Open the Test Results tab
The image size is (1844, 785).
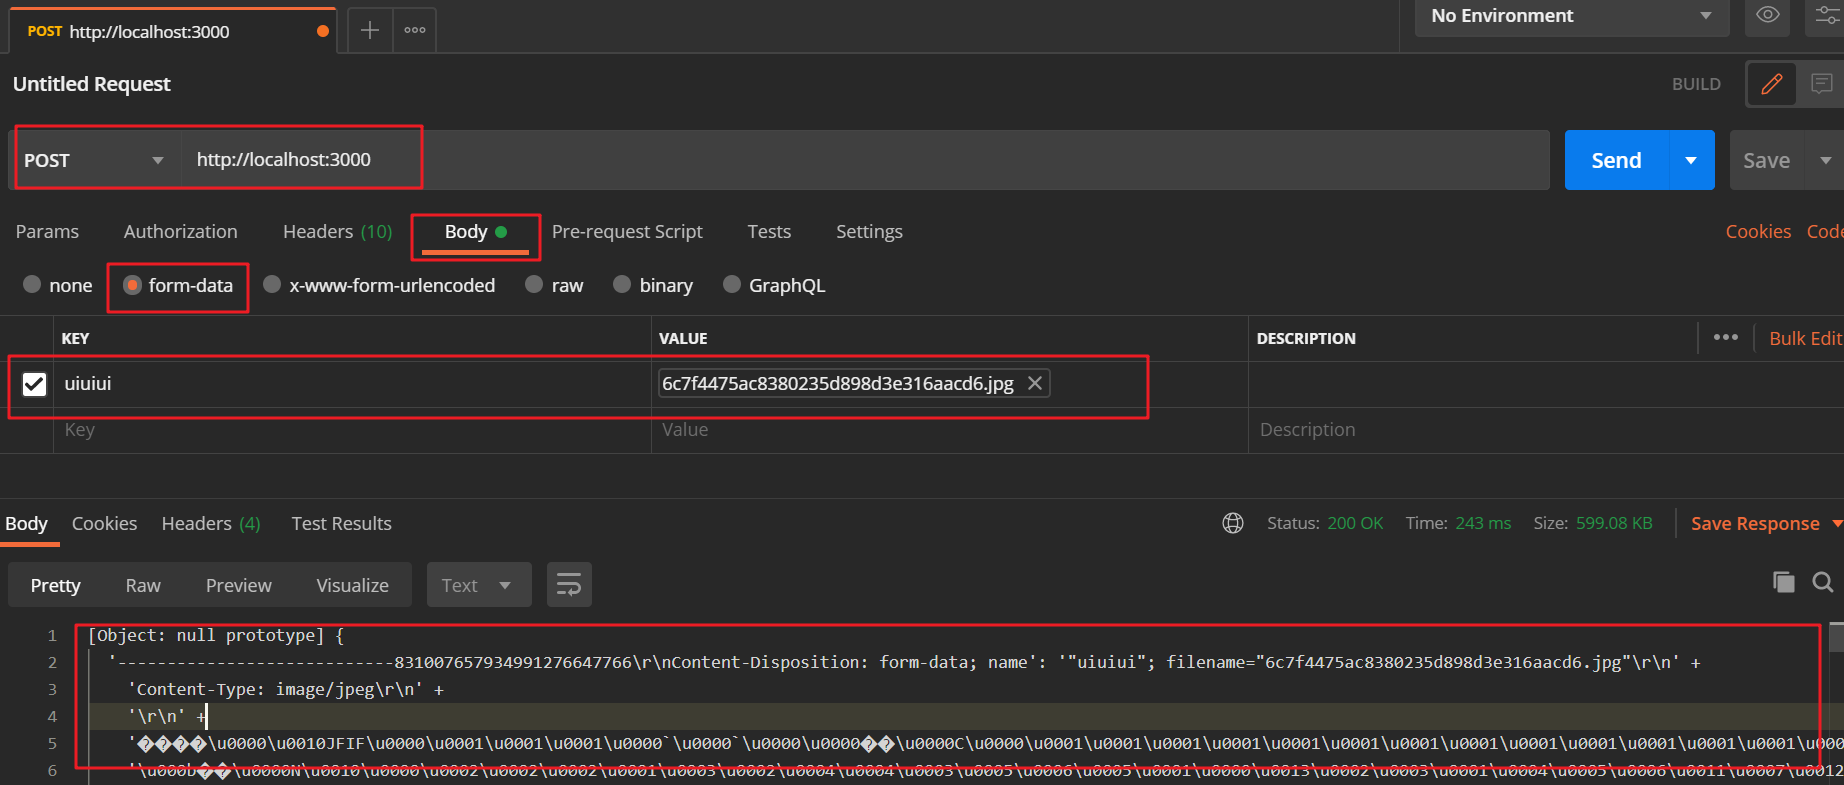[x=341, y=524]
